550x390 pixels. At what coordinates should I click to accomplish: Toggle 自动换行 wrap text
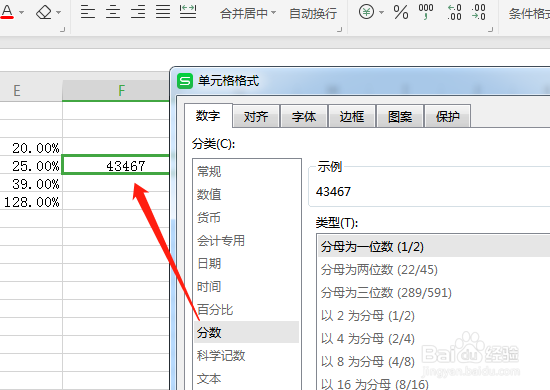coord(313,13)
